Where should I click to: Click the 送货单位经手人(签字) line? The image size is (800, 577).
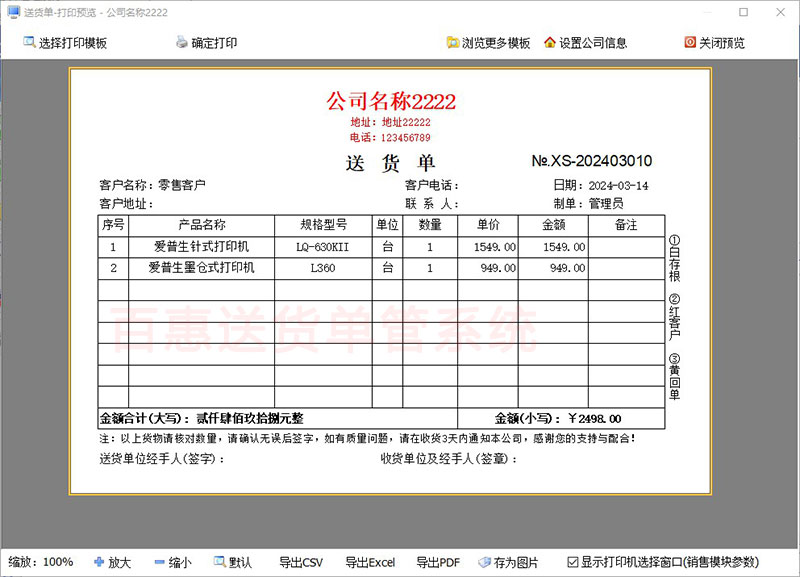tap(162, 459)
